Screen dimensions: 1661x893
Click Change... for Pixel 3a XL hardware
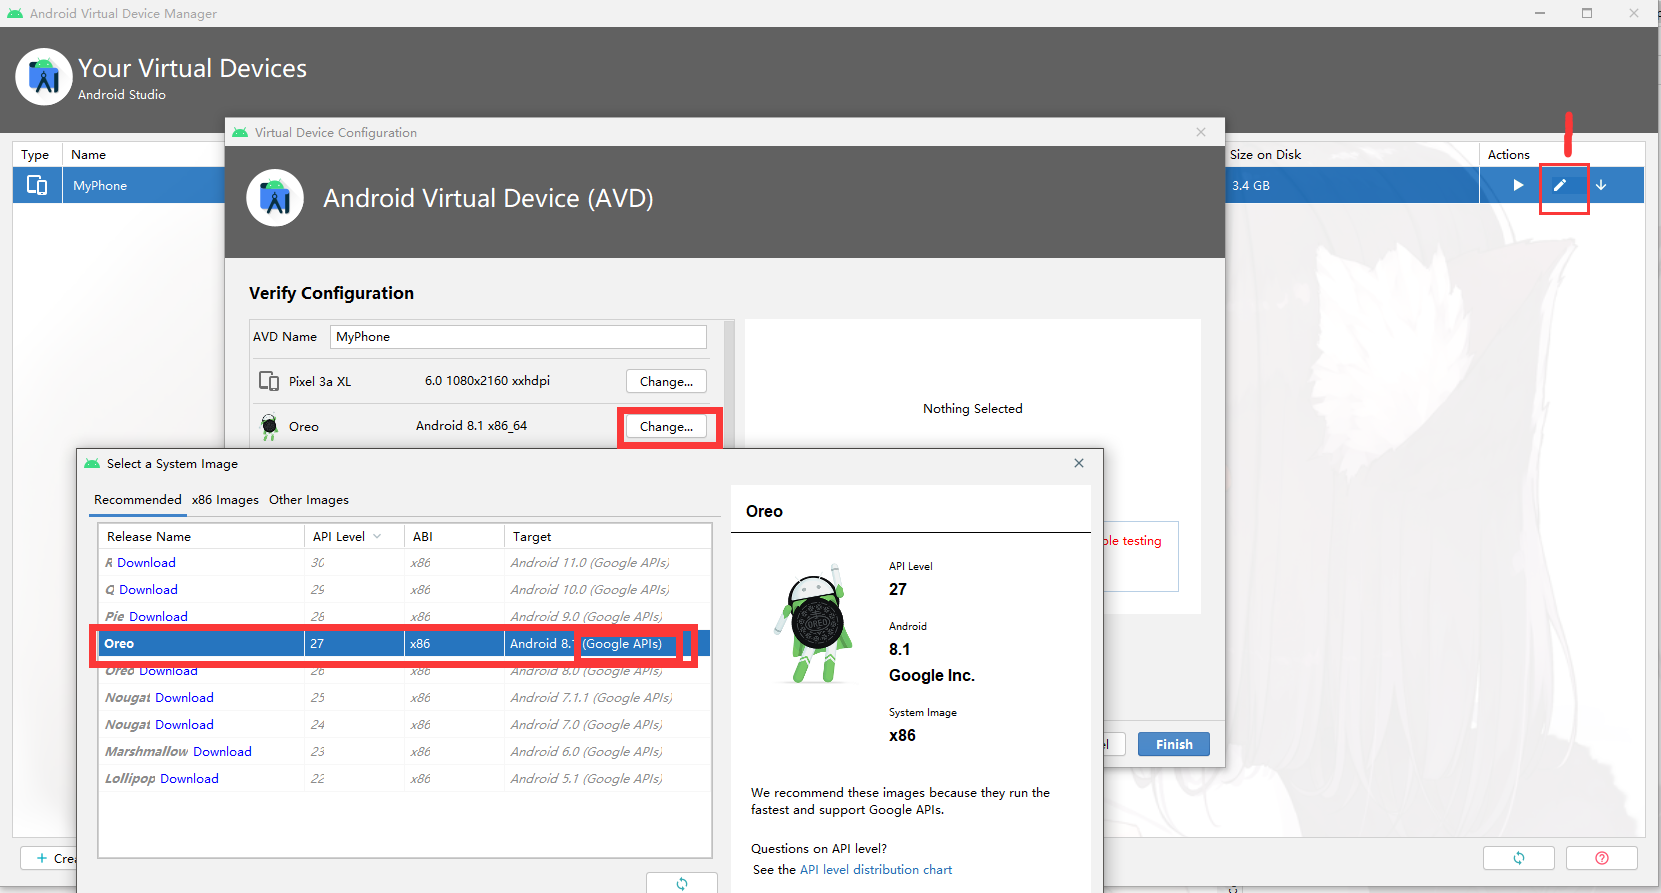click(666, 381)
